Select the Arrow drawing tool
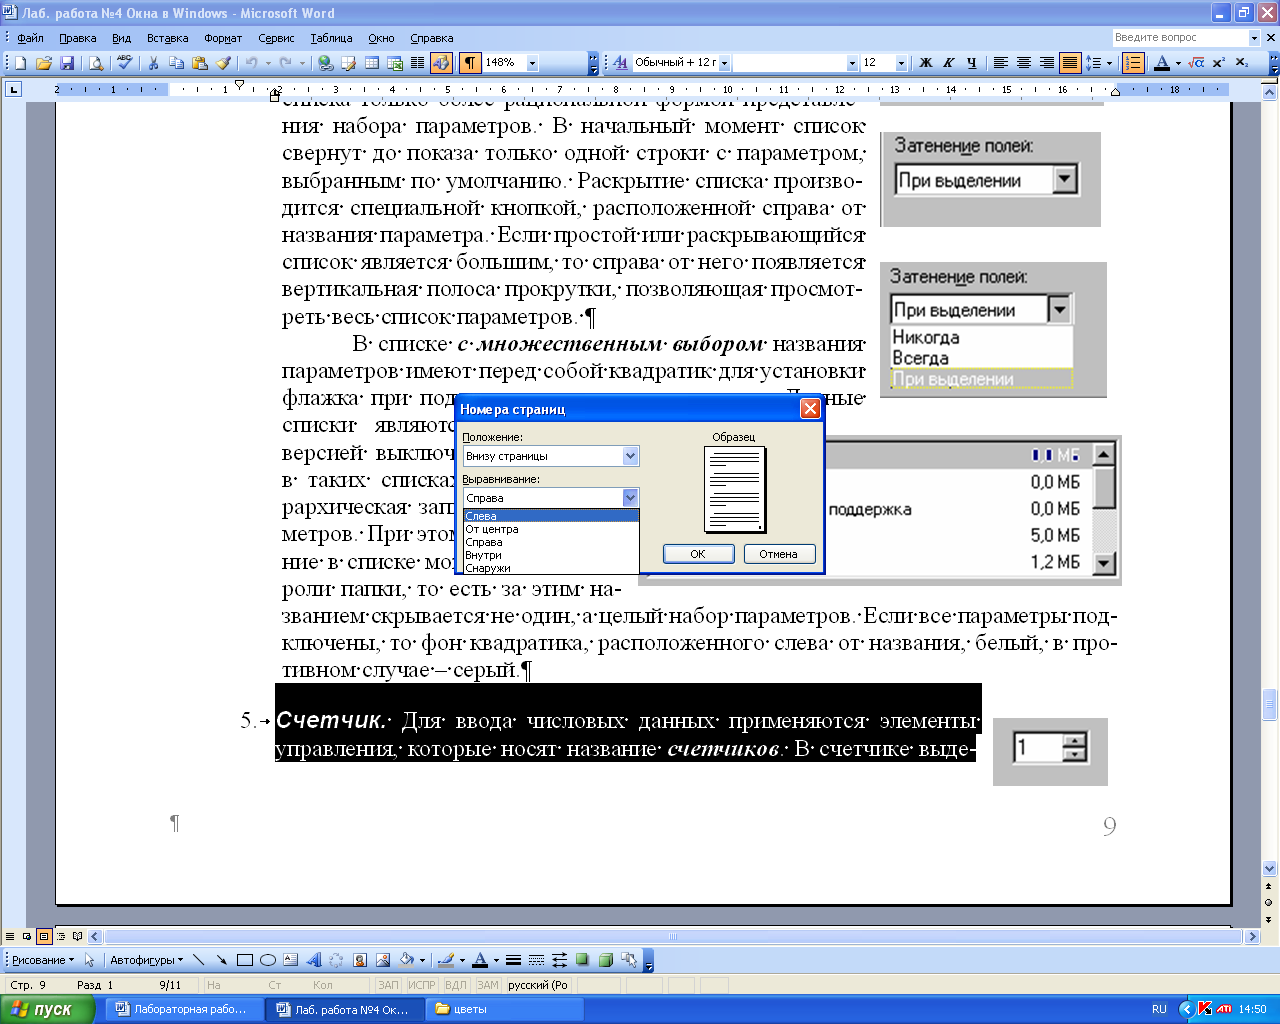This screenshot has width=1280, height=1024. 221,960
